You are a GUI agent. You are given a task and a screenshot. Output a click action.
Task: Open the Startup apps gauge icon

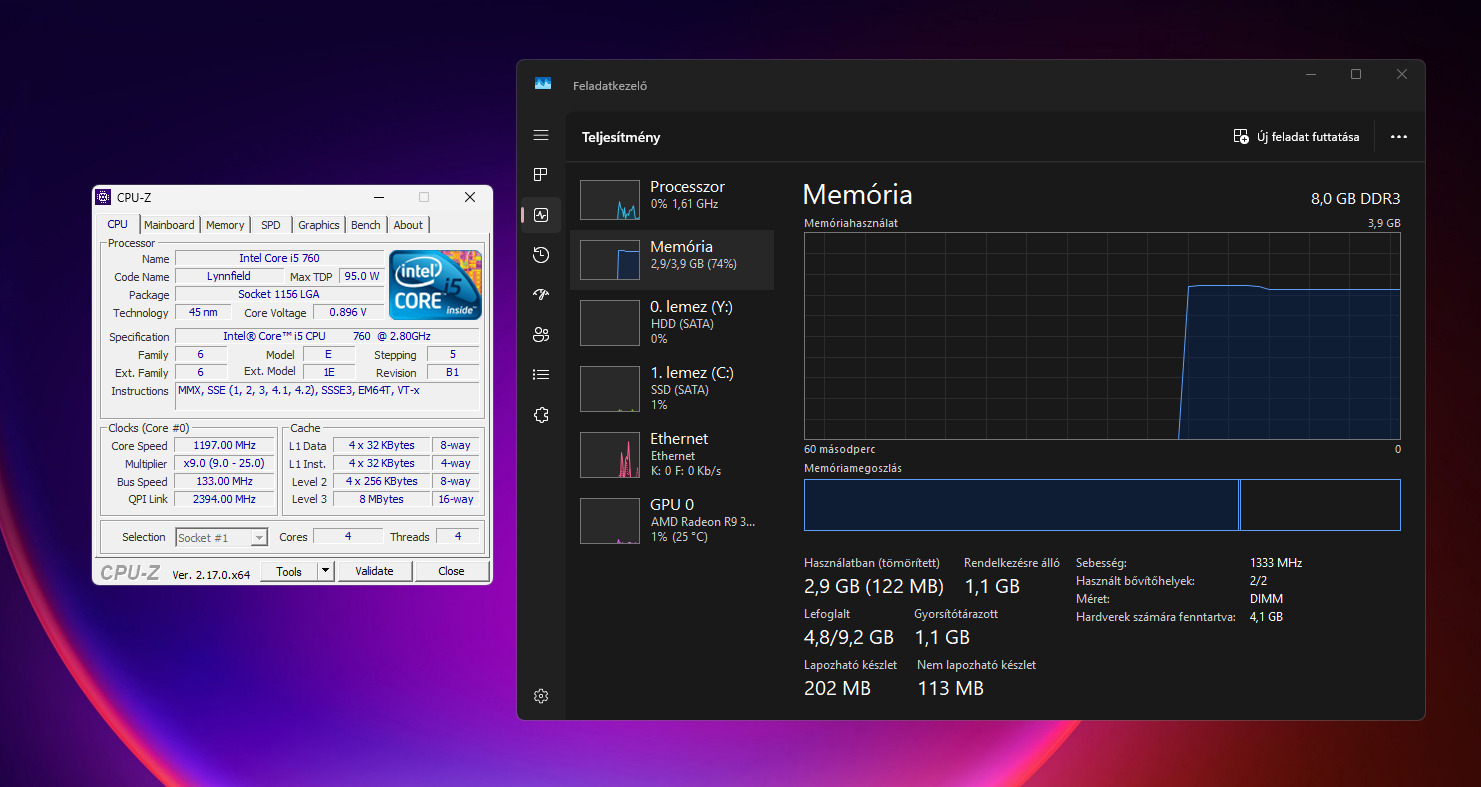pos(541,295)
